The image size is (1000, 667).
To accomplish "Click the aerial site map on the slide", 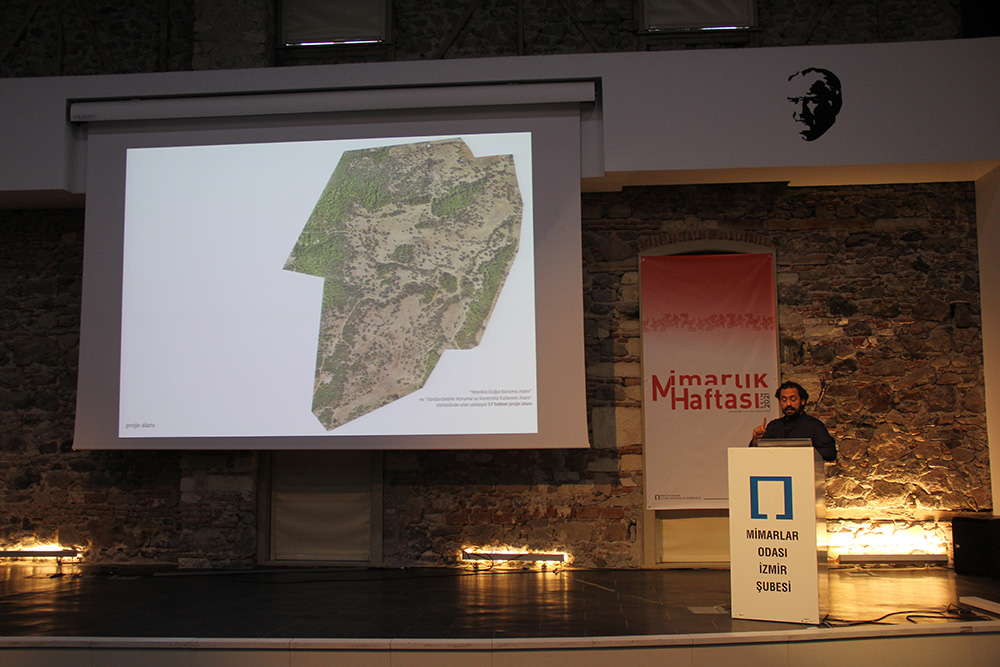I will [406, 282].
